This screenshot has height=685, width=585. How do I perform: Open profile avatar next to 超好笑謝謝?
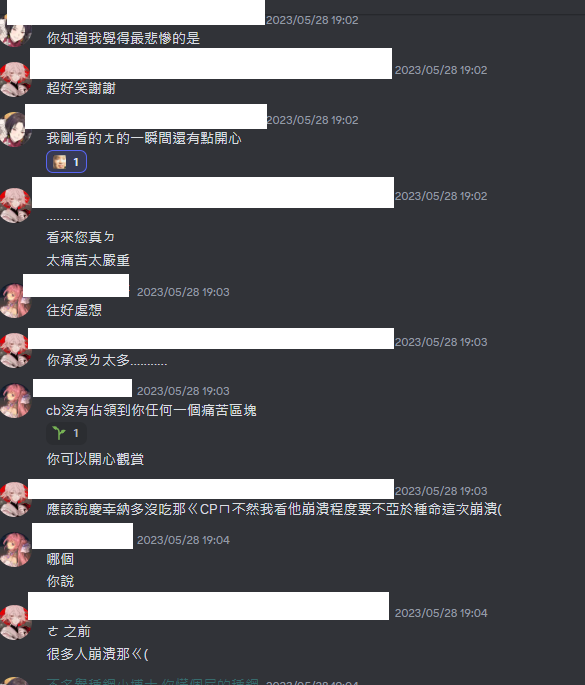[15, 79]
